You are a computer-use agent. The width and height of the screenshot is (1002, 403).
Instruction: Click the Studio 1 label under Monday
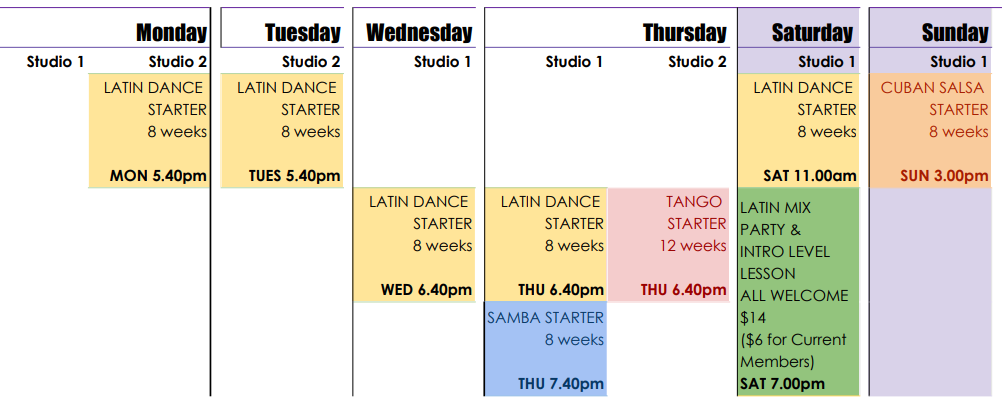coord(55,62)
